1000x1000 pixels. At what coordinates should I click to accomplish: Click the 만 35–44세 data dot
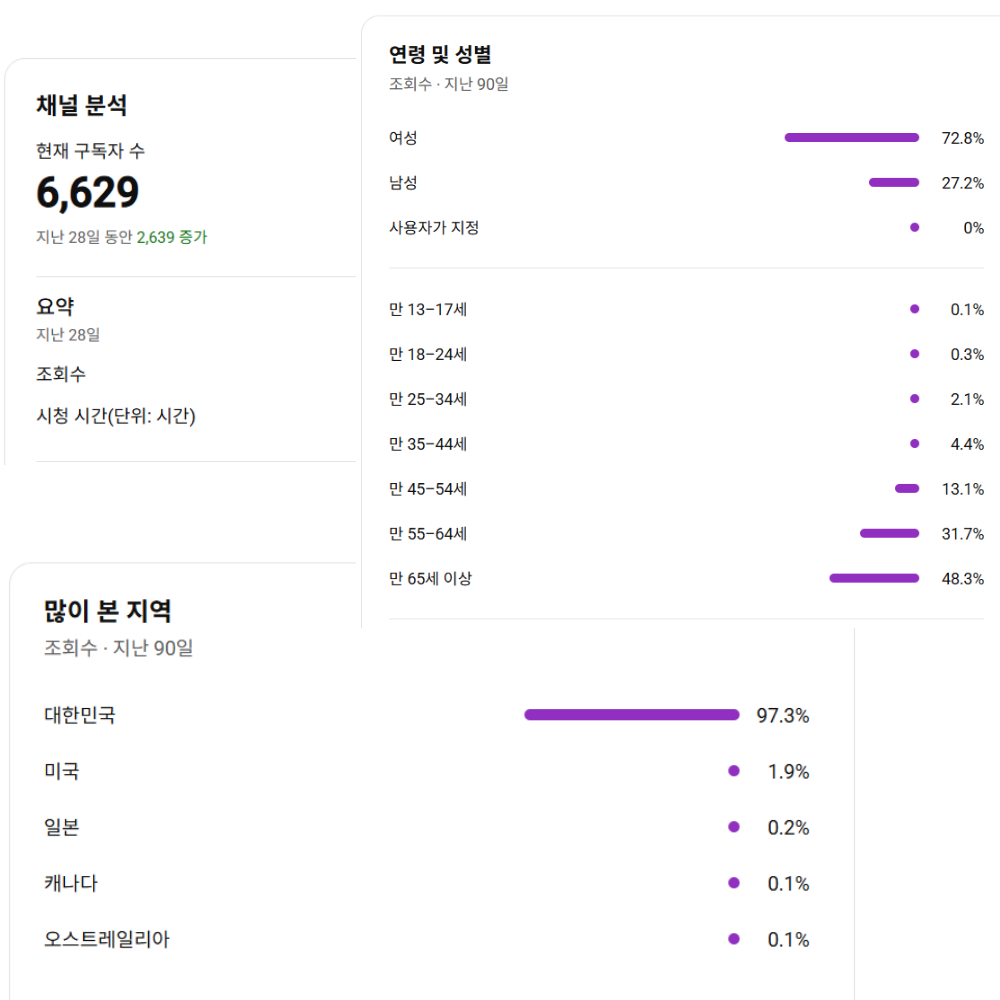(915, 444)
